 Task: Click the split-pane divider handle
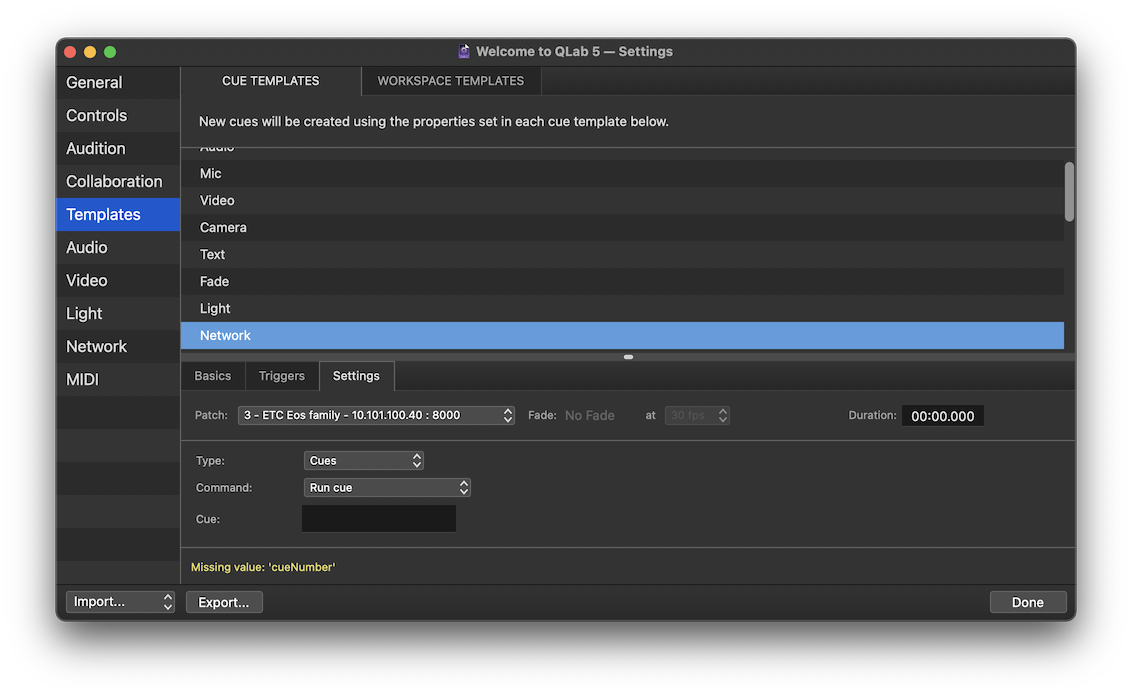tap(628, 356)
